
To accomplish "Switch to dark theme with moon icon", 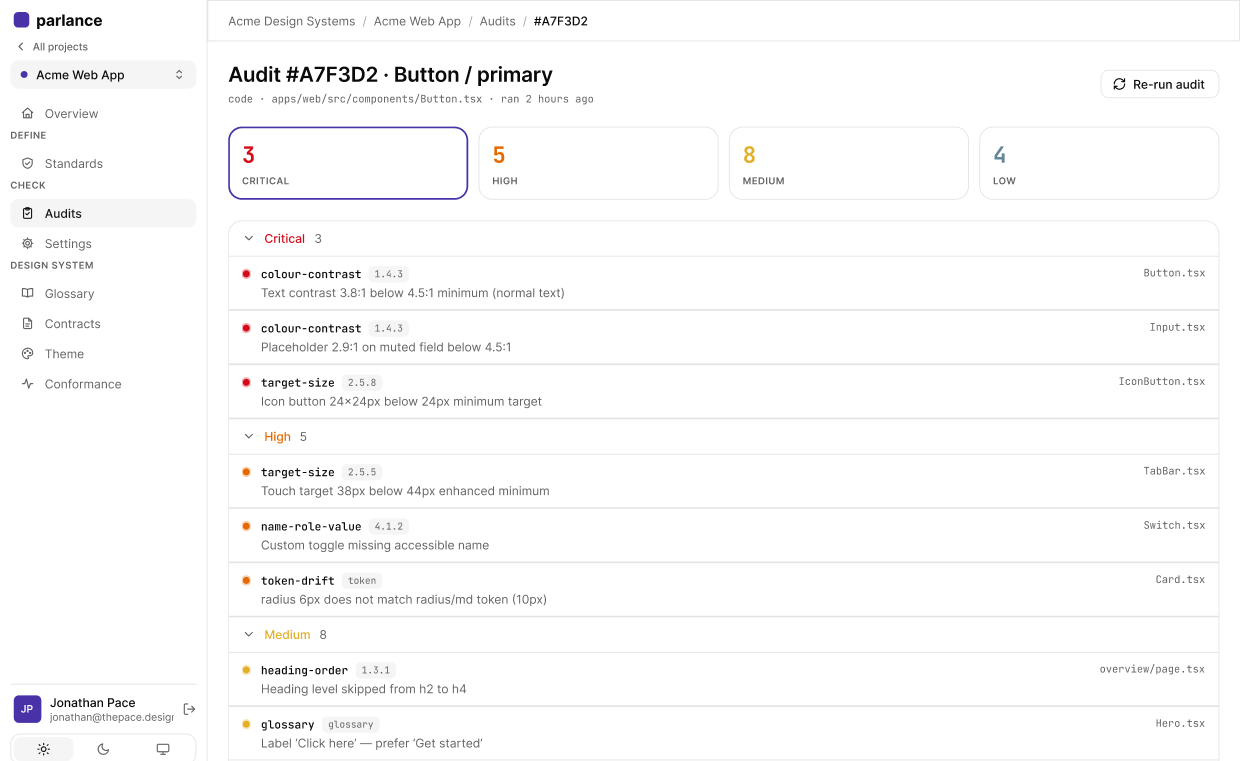I will click(x=103, y=749).
